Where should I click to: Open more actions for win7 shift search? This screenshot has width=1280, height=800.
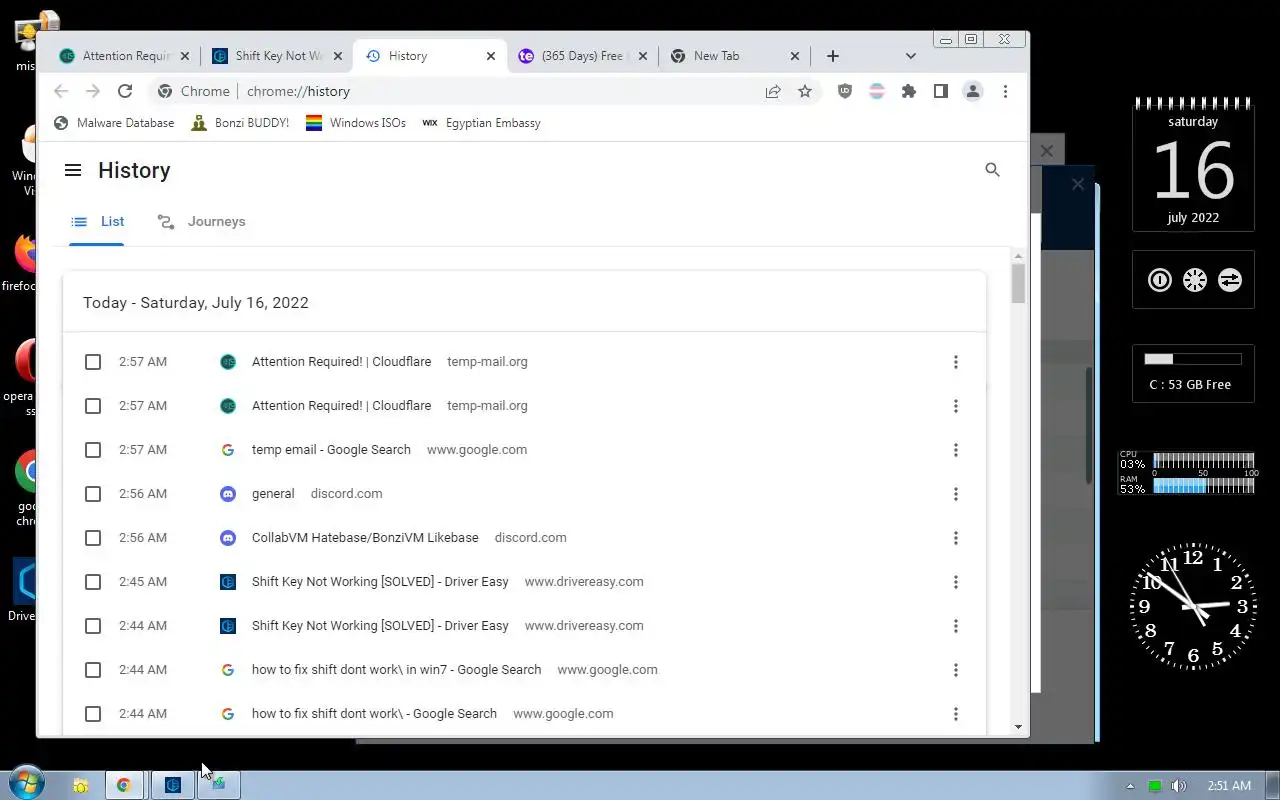[956, 670]
